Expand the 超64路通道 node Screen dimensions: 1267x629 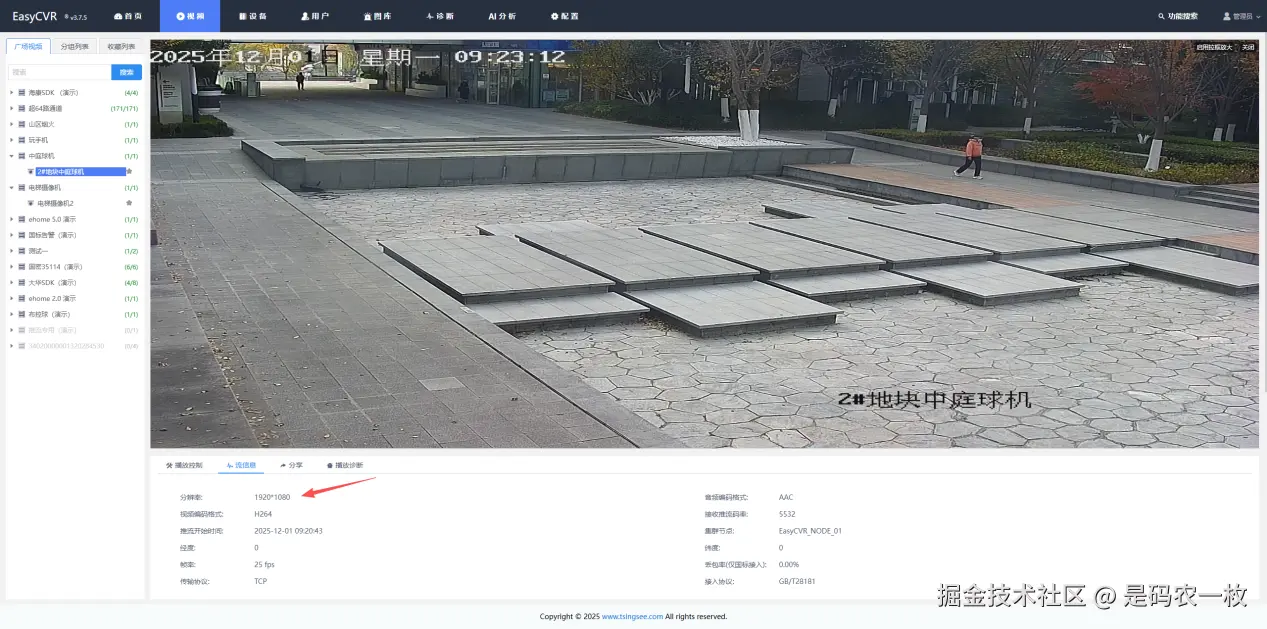point(11,108)
